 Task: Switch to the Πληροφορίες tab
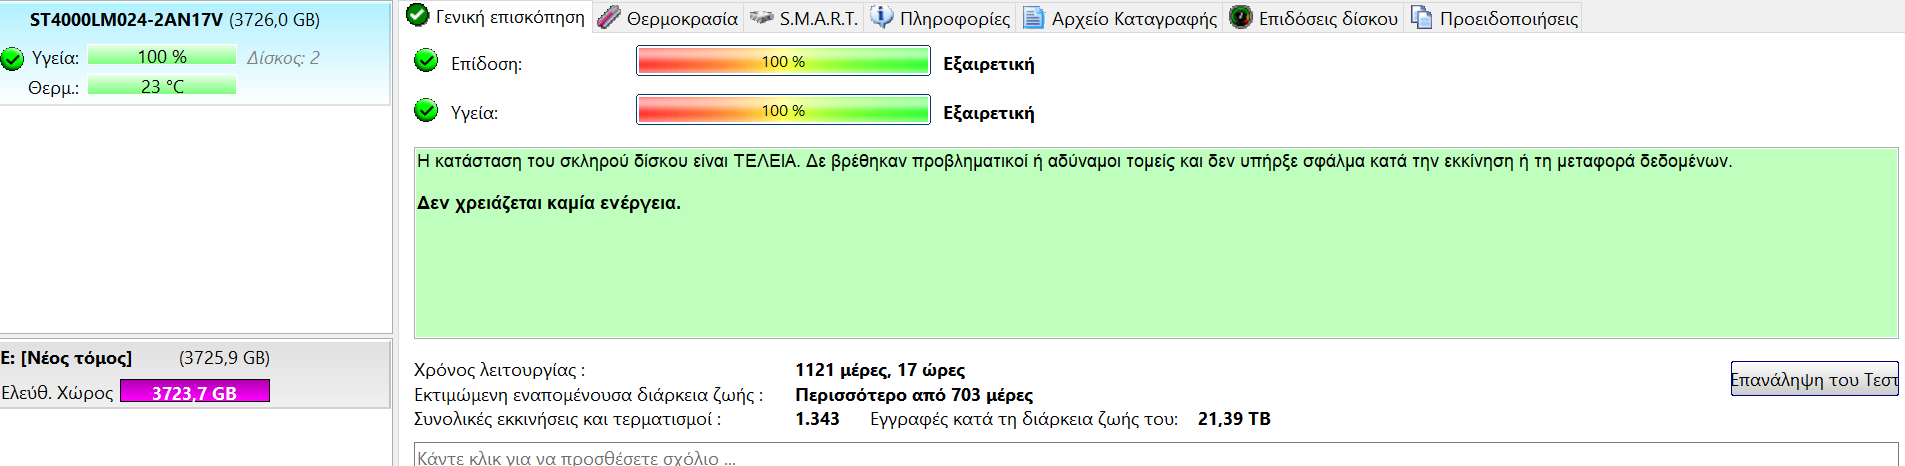tap(940, 18)
